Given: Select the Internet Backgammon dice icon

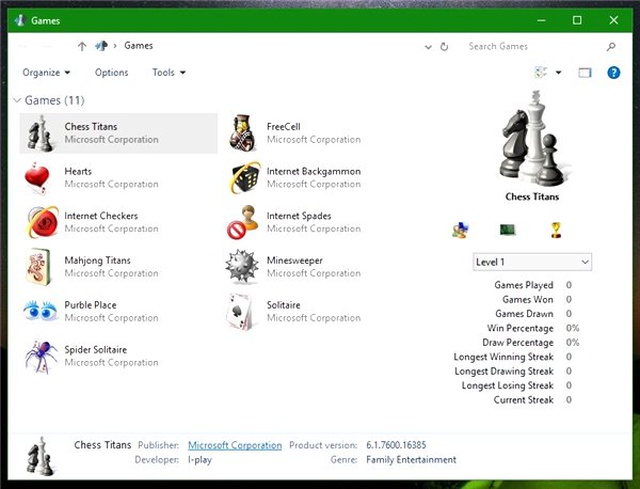Looking at the screenshot, I should pos(245,178).
